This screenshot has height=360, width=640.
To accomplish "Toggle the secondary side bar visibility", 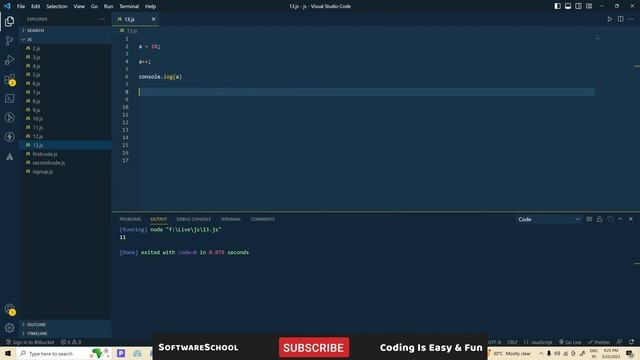I will (x=578, y=6).
